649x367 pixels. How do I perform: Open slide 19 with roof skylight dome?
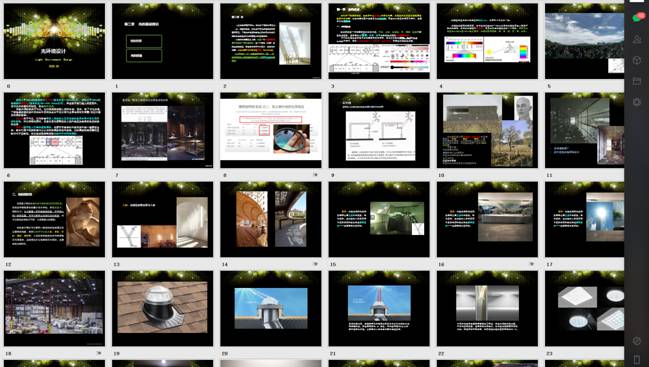point(163,308)
